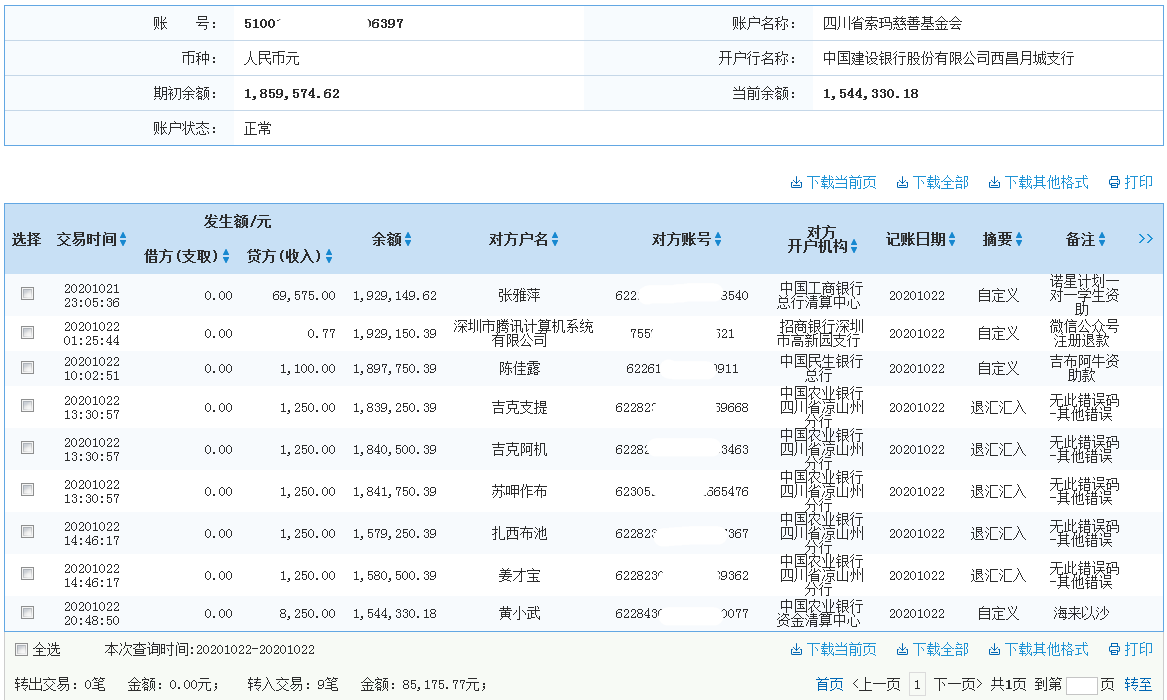The height and width of the screenshot is (700, 1167).
Task: Click the print icon at page bottom
Action: click(x=1115, y=649)
